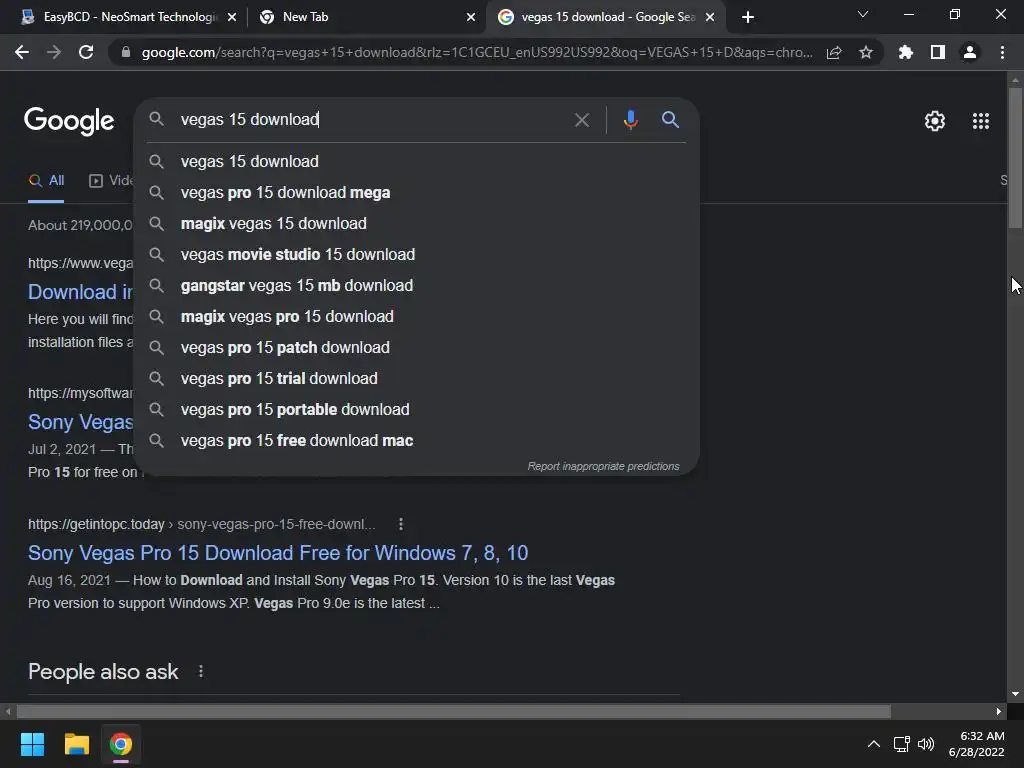This screenshot has width=1024, height=768.
Task: Choose vegas pro 15 trial download suggestion
Action: (x=417, y=379)
